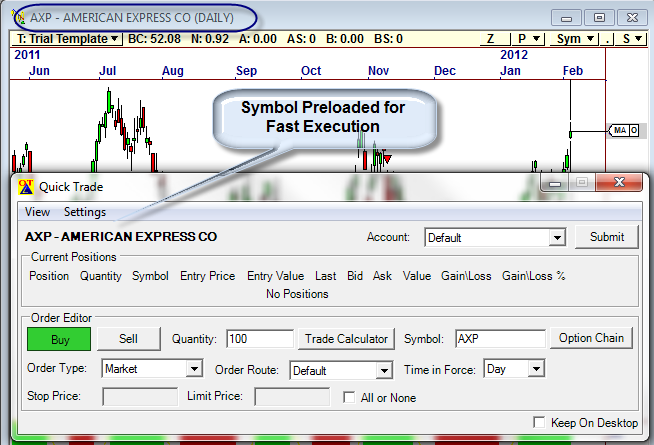Enable the All or None checkbox
654x445 pixels.
click(x=349, y=397)
